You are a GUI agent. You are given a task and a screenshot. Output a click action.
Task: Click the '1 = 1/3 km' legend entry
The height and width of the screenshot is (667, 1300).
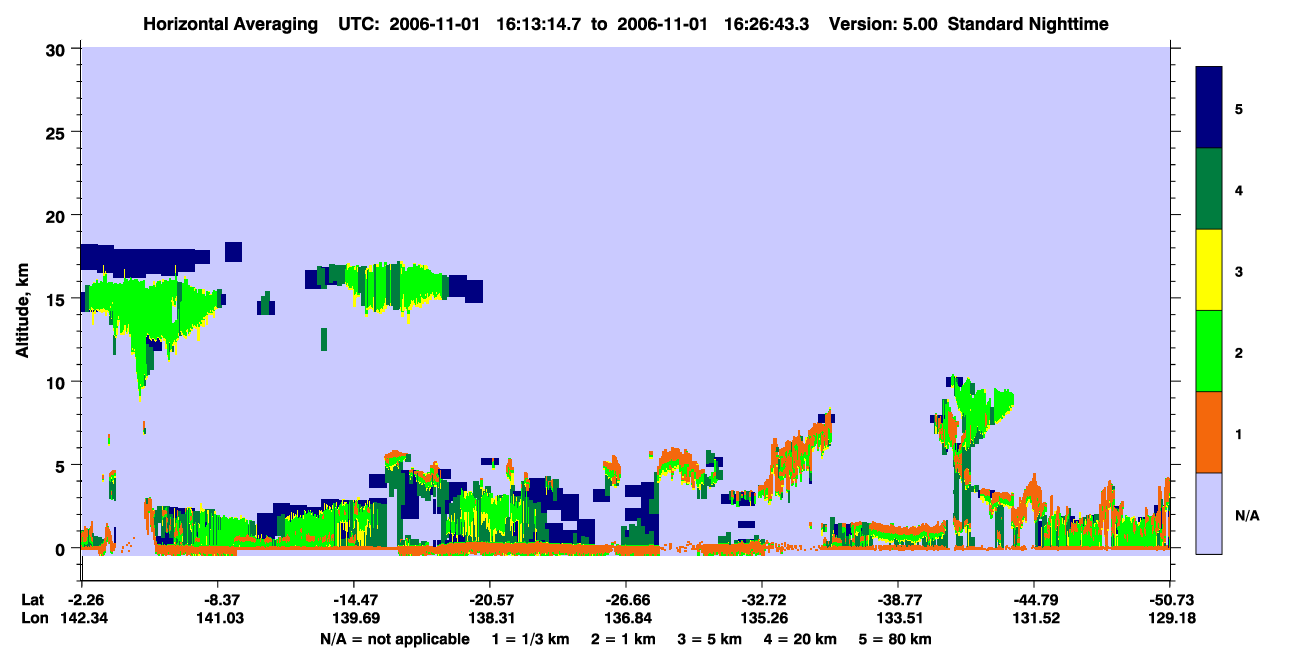pos(530,639)
